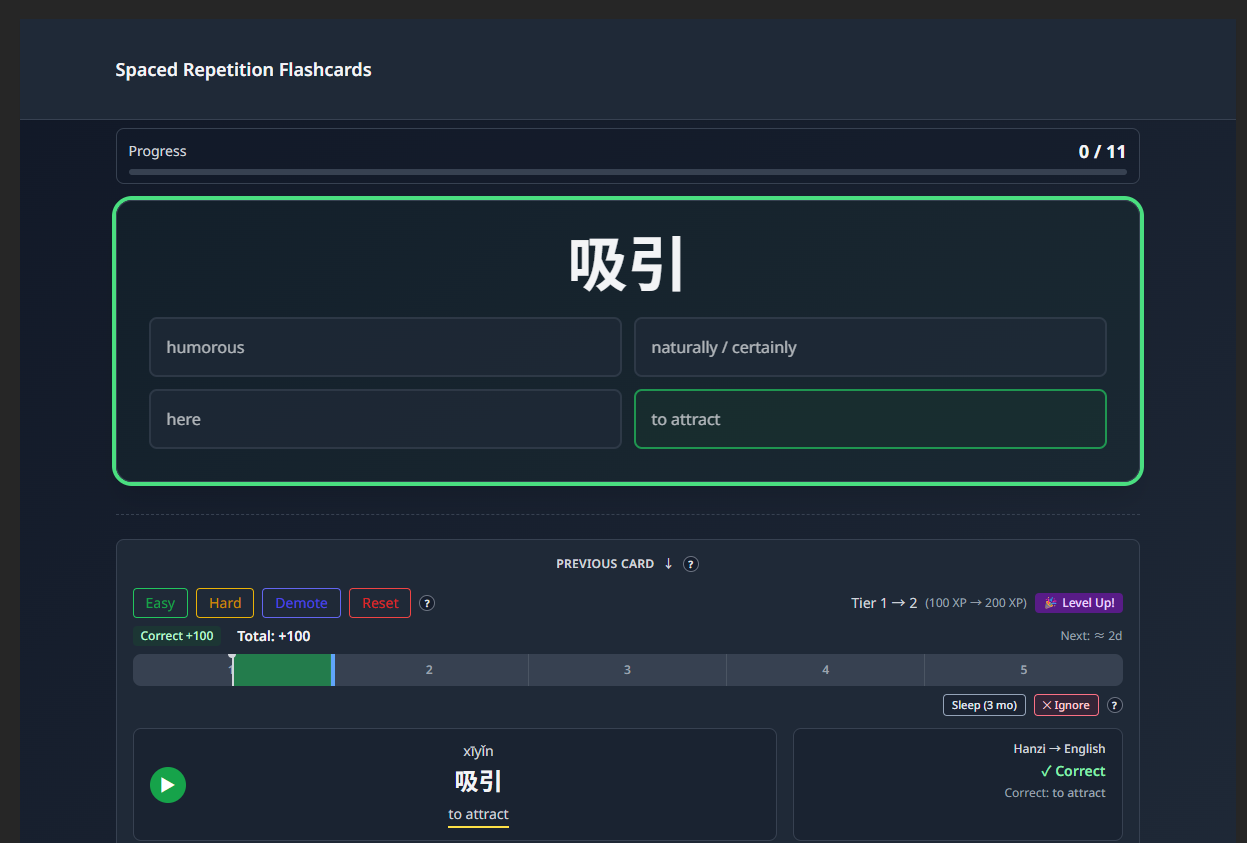Image resolution: width=1247 pixels, height=843 pixels.
Task: Open the help icon next to the Reset button
Action: [x=427, y=603]
